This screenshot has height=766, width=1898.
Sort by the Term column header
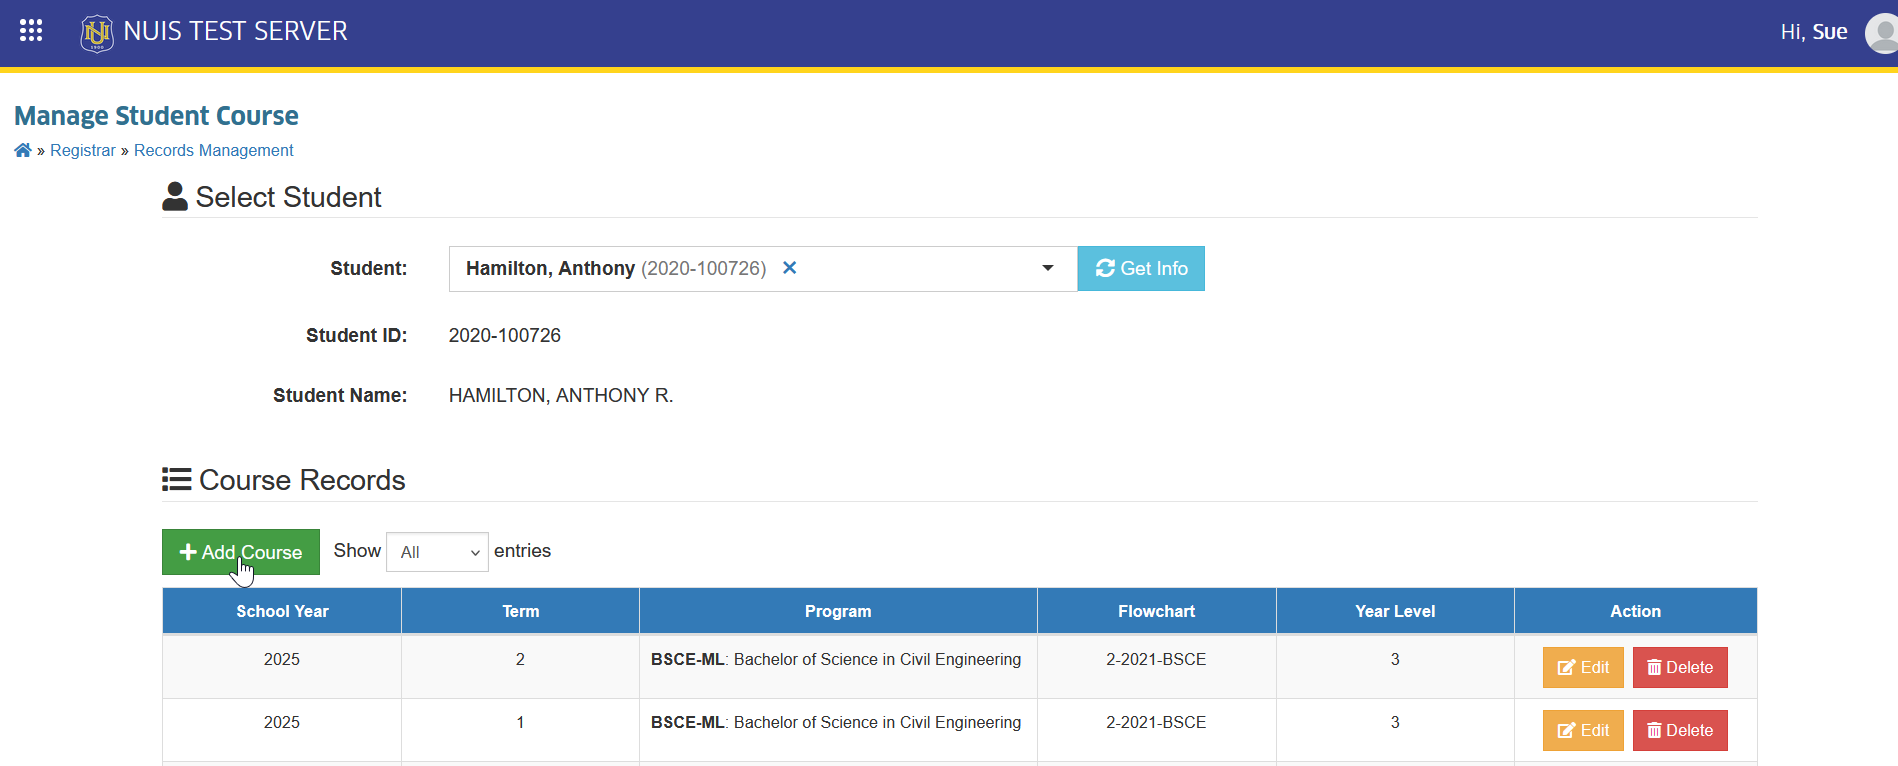pyautogui.click(x=520, y=611)
